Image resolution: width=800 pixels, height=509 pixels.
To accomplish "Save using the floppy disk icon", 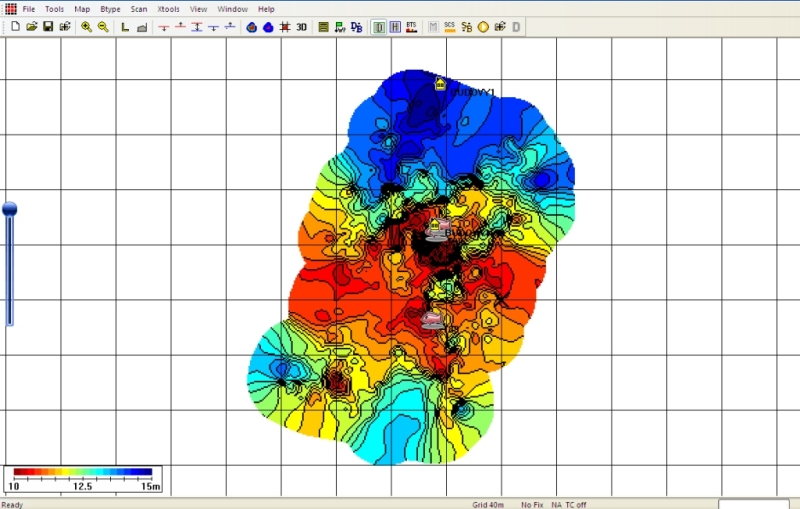I will pos(48,27).
